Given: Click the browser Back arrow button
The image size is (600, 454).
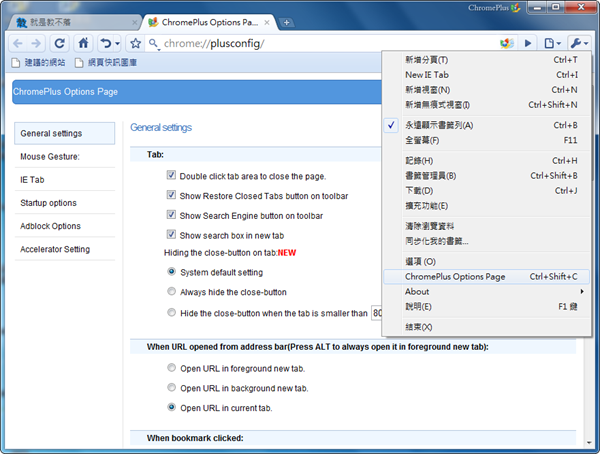Looking at the screenshot, I should point(18,43).
